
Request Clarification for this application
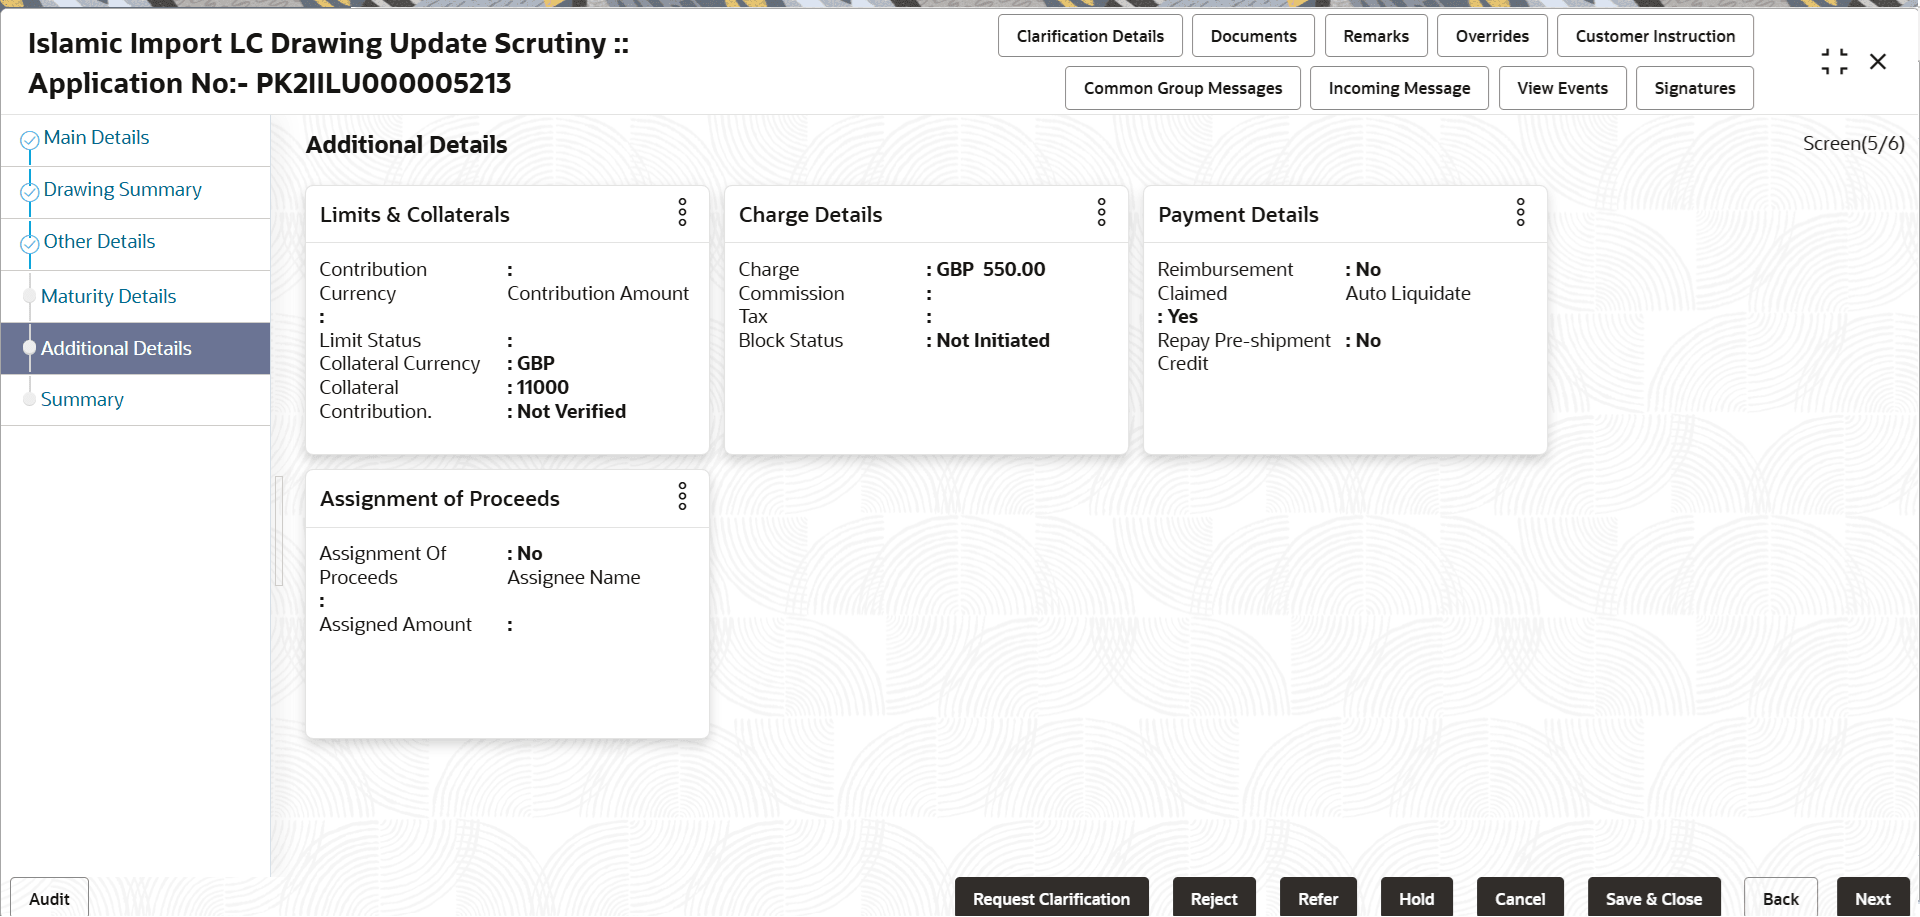pyautogui.click(x=1051, y=898)
